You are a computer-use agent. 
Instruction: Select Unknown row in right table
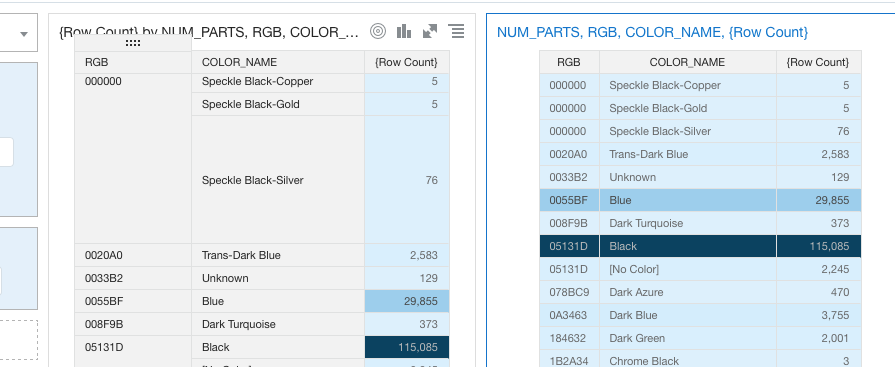(x=700, y=177)
